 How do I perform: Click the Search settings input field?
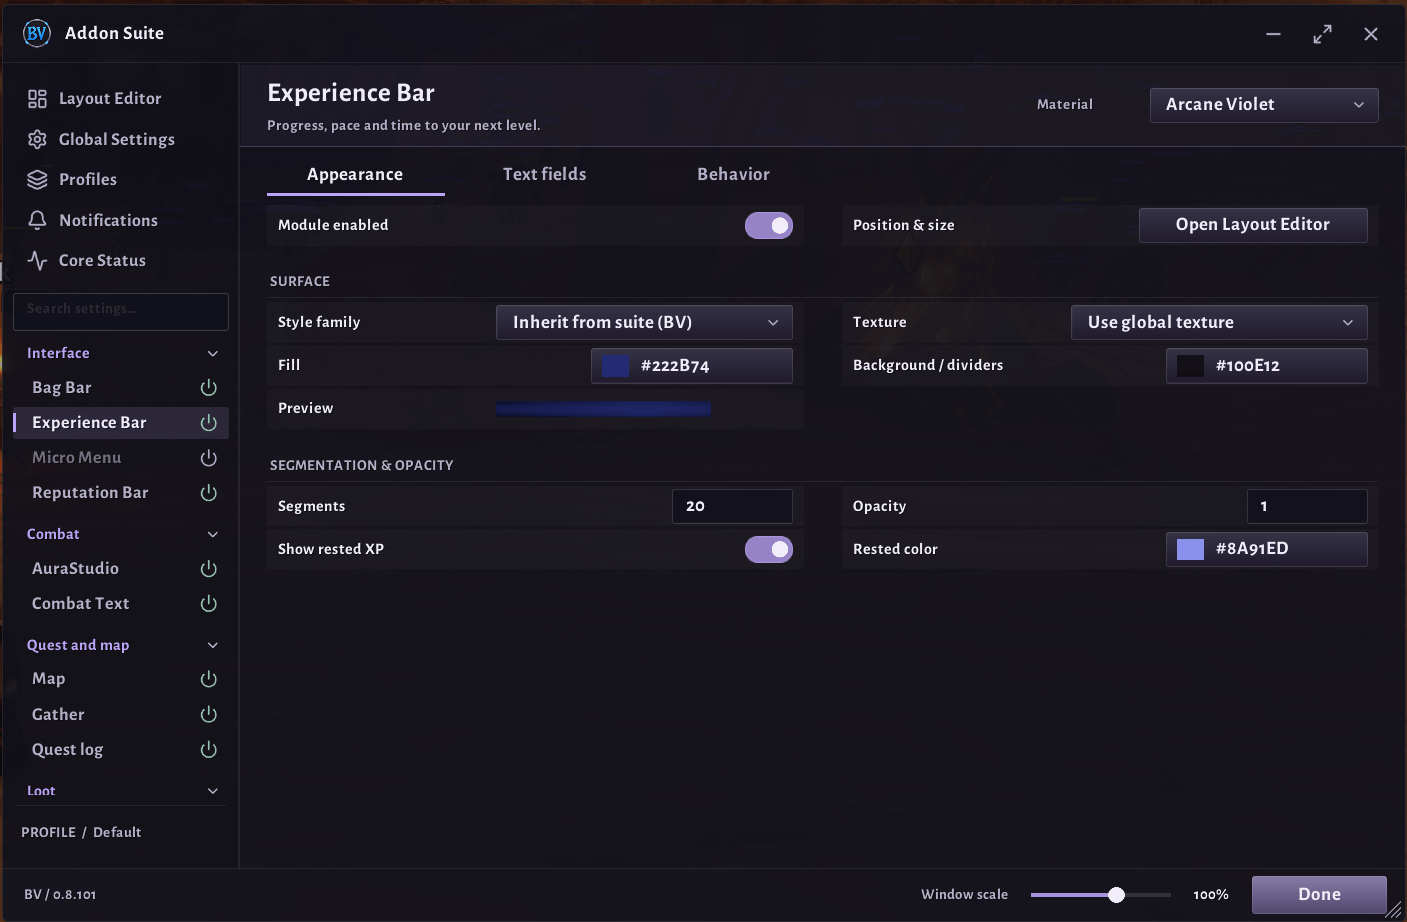pyautogui.click(x=121, y=312)
